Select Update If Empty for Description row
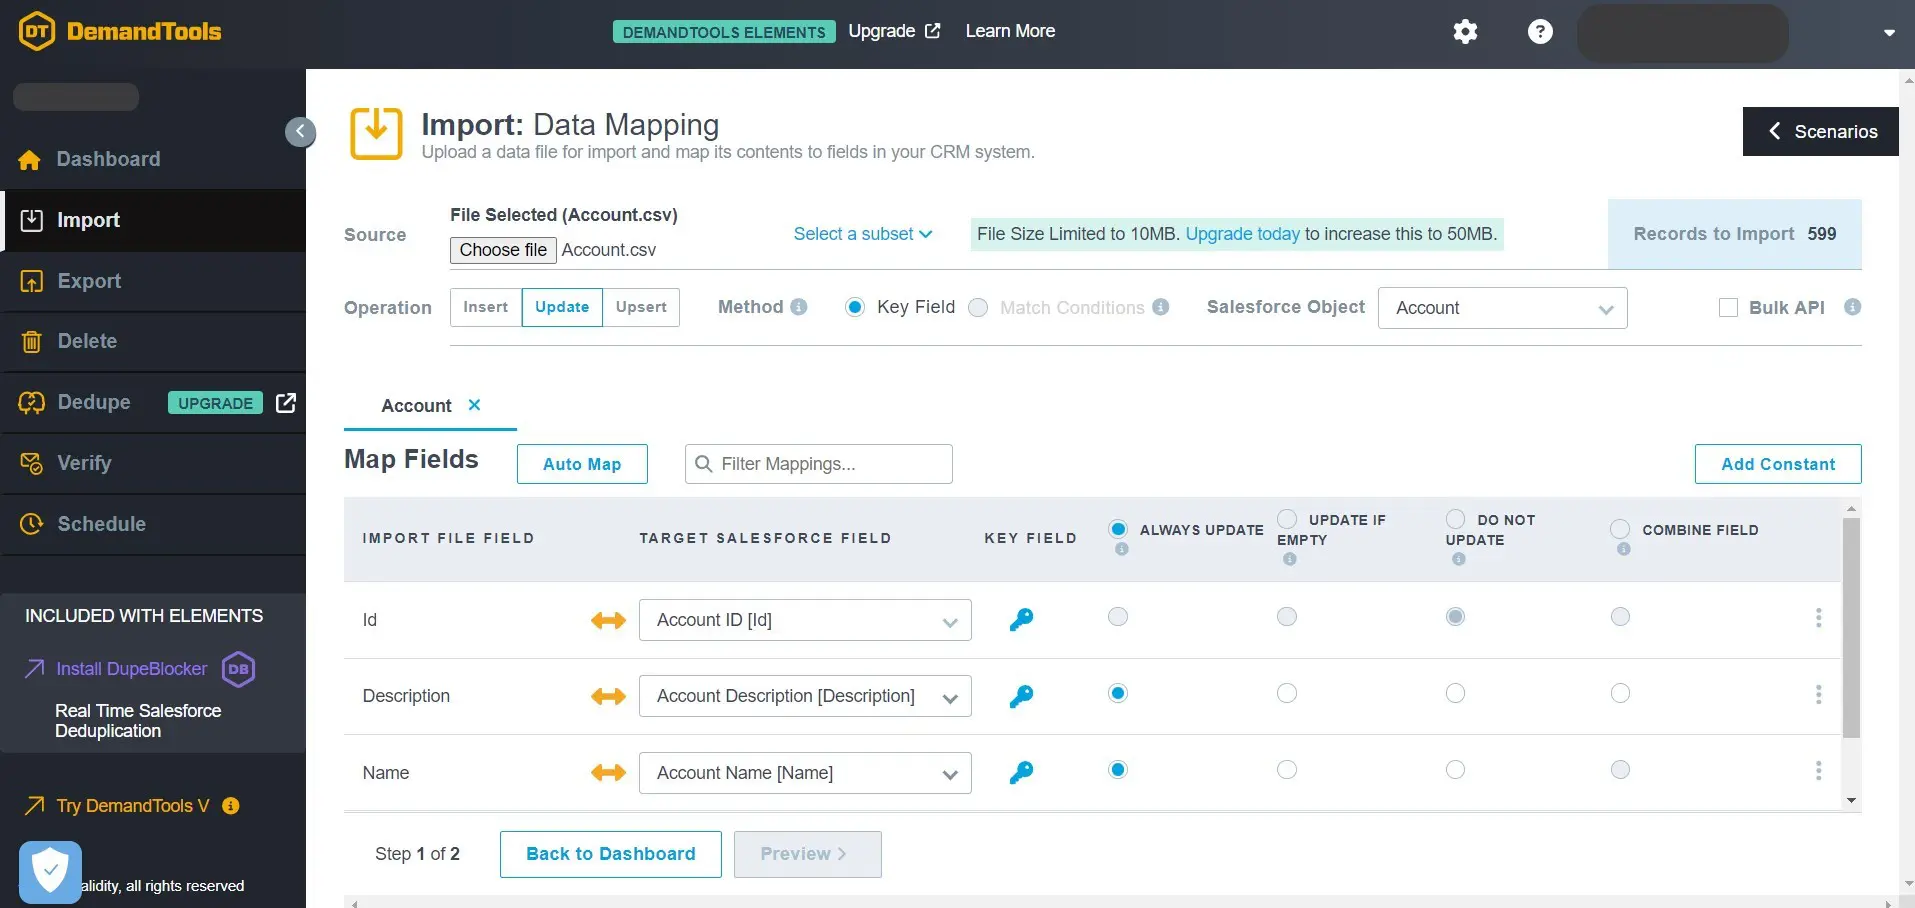Viewport: 1915px width, 908px height. click(x=1287, y=693)
